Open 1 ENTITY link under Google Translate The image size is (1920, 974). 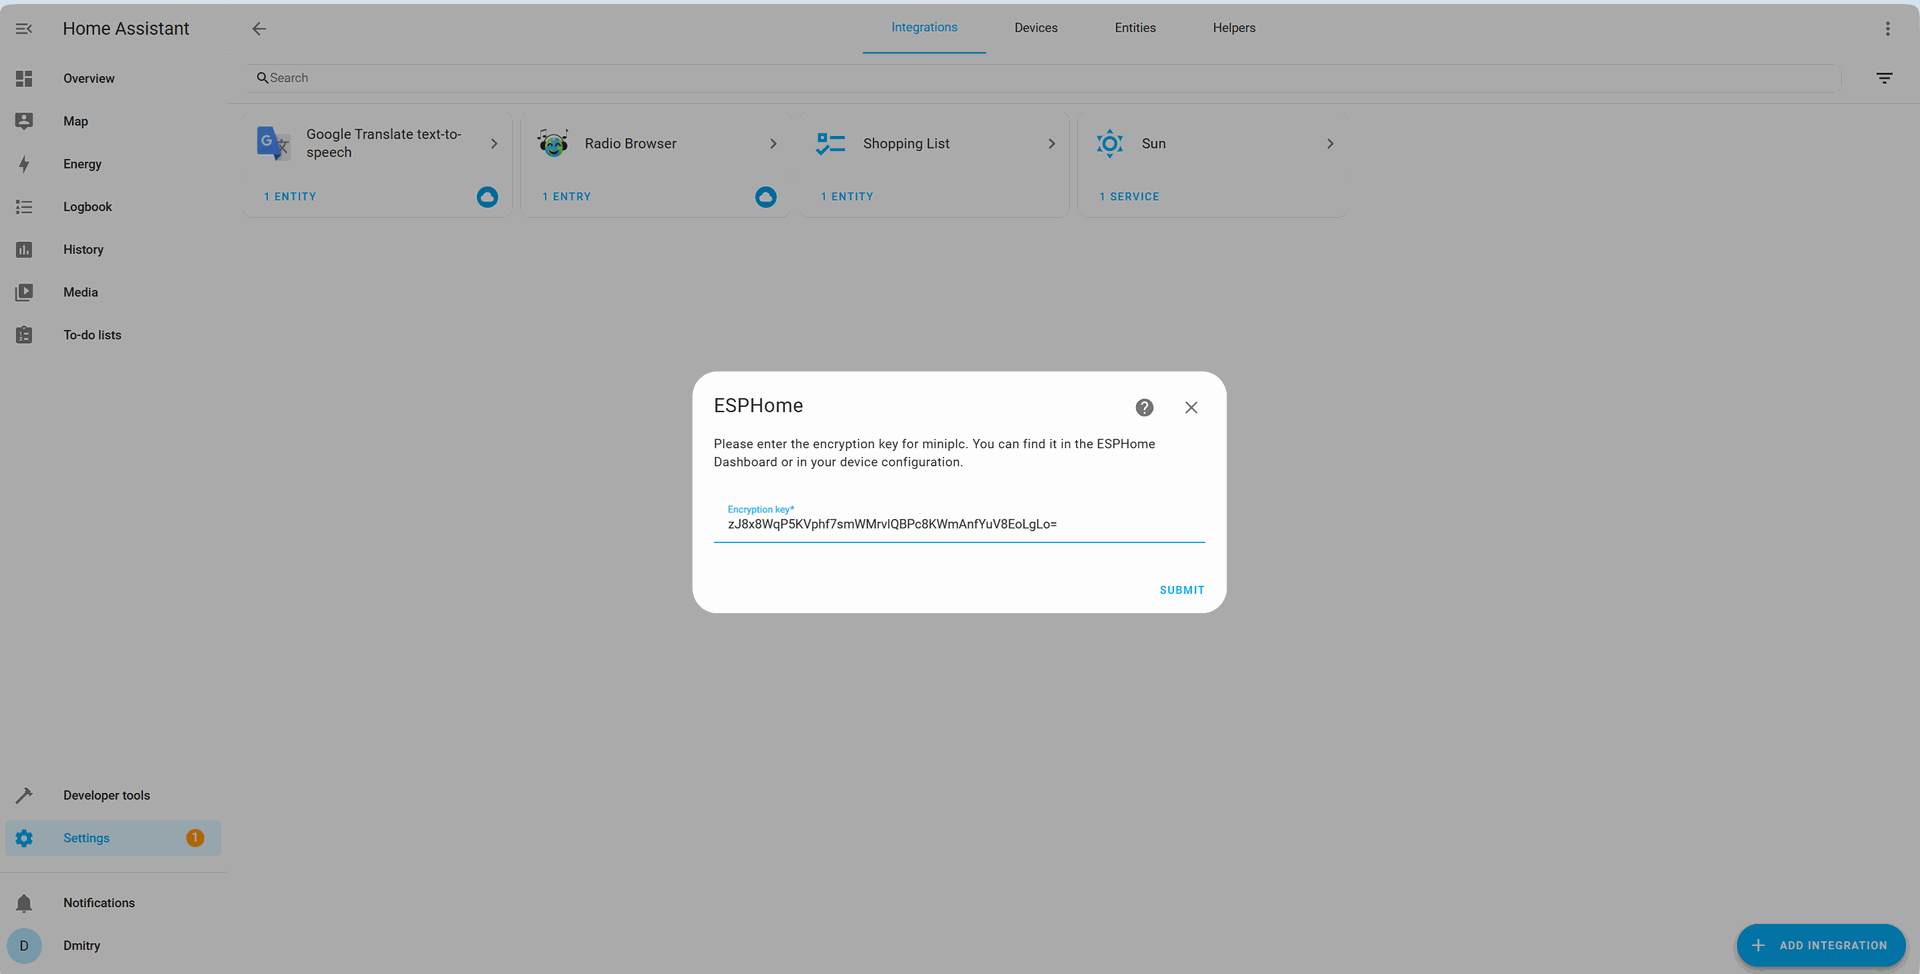point(290,197)
